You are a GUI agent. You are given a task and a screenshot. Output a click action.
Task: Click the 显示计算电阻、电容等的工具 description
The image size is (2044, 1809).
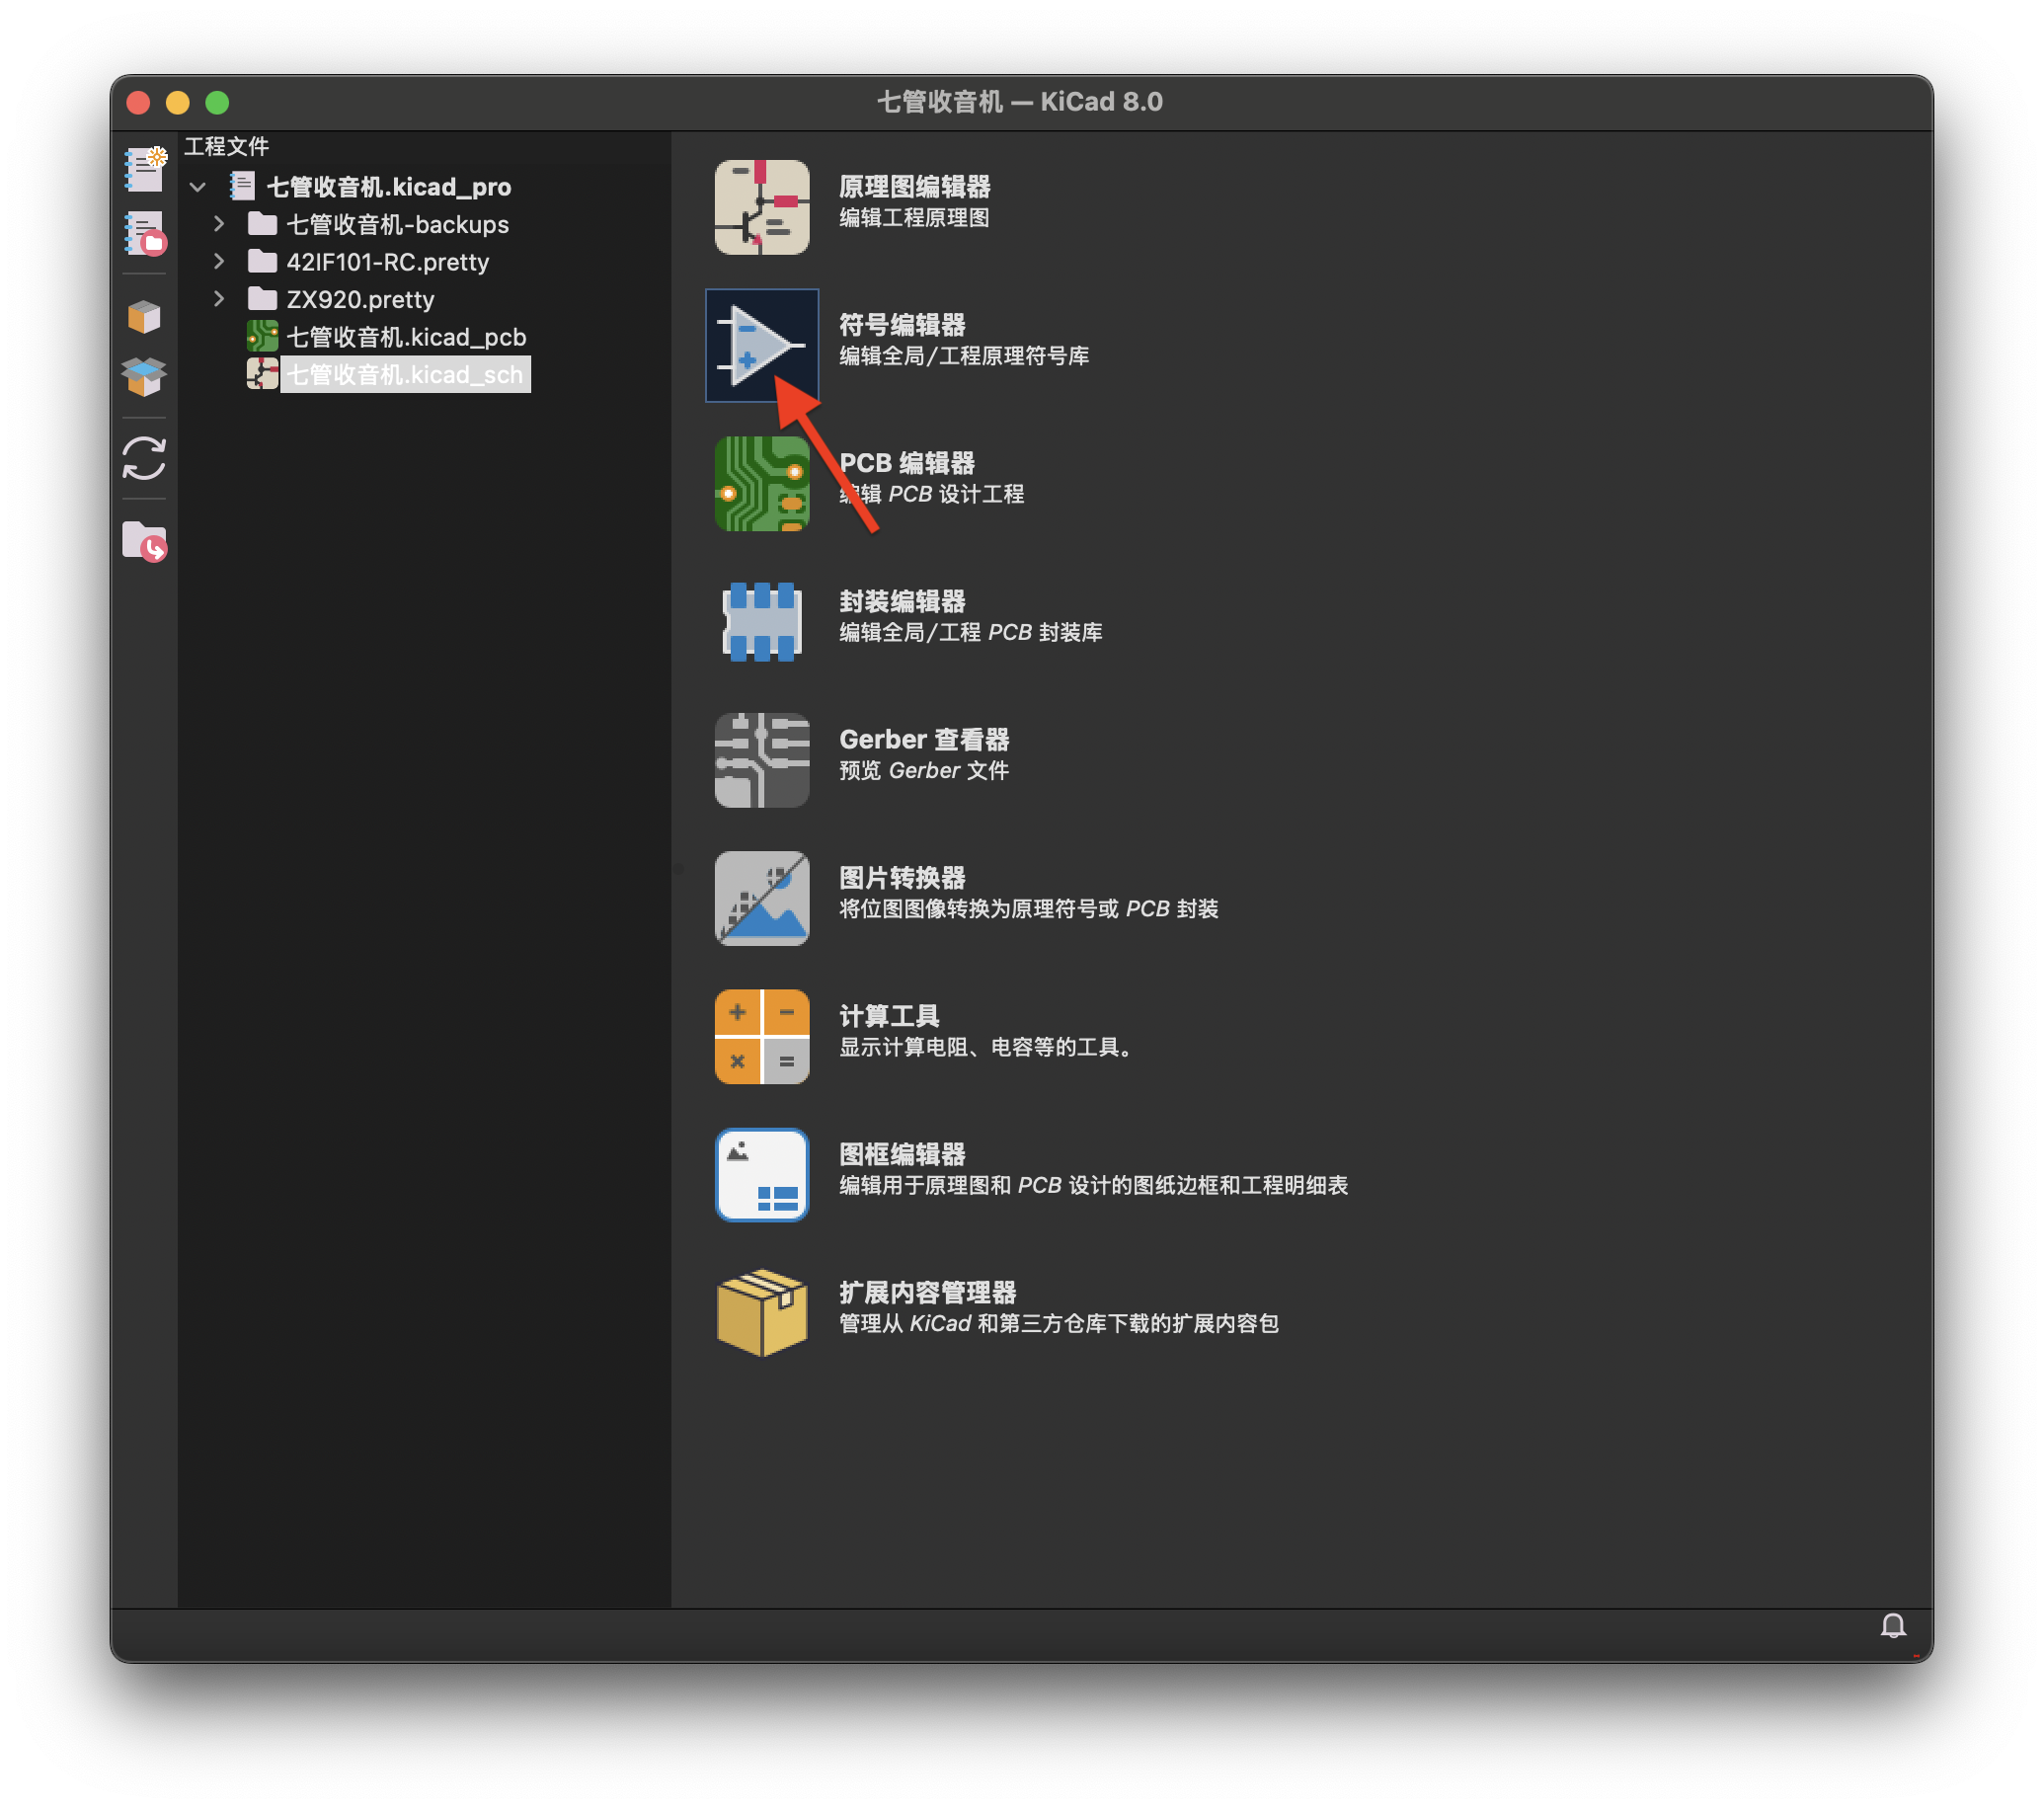(x=985, y=1047)
